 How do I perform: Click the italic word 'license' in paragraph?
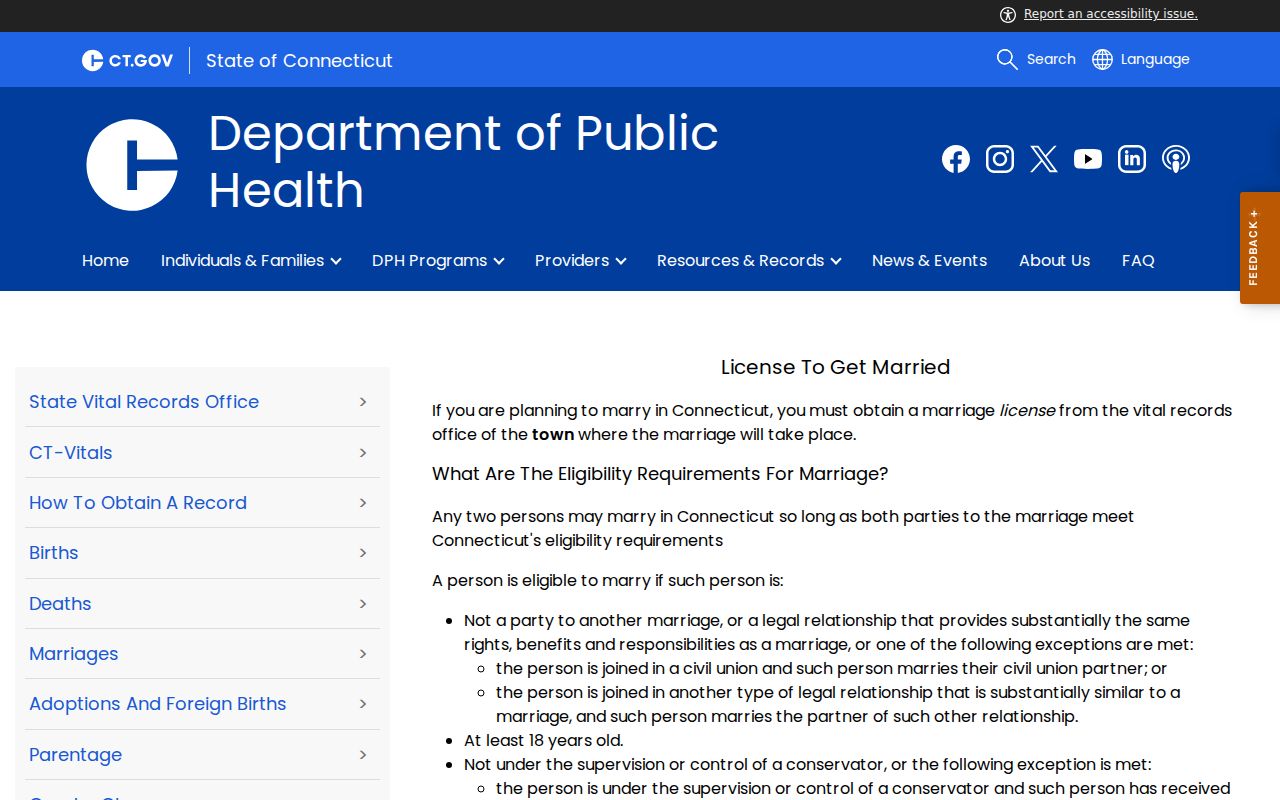1027,410
